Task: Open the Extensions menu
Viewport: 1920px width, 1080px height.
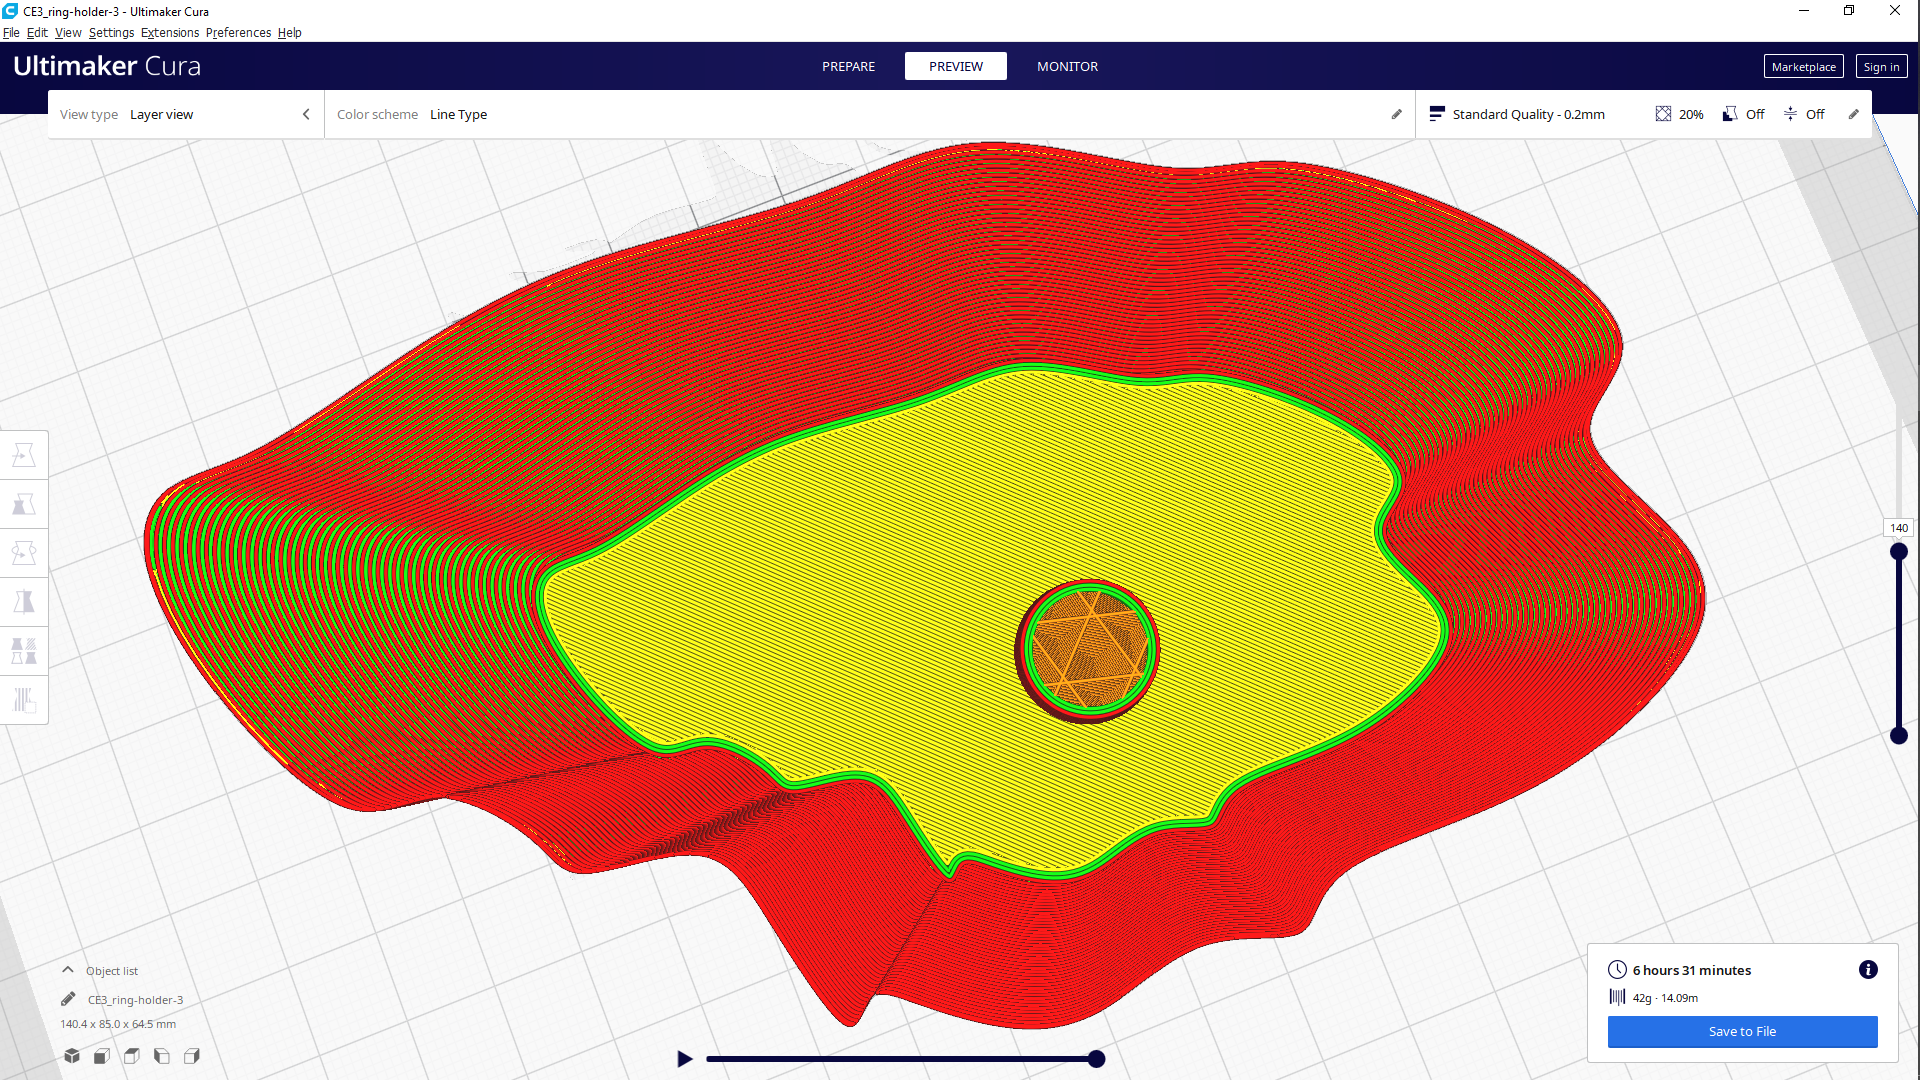Action: point(169,32)
